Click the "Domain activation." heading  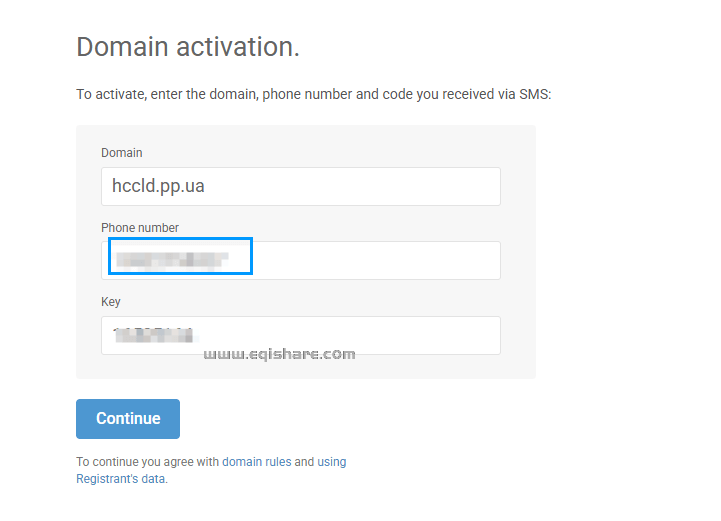[x=188, y=47]
